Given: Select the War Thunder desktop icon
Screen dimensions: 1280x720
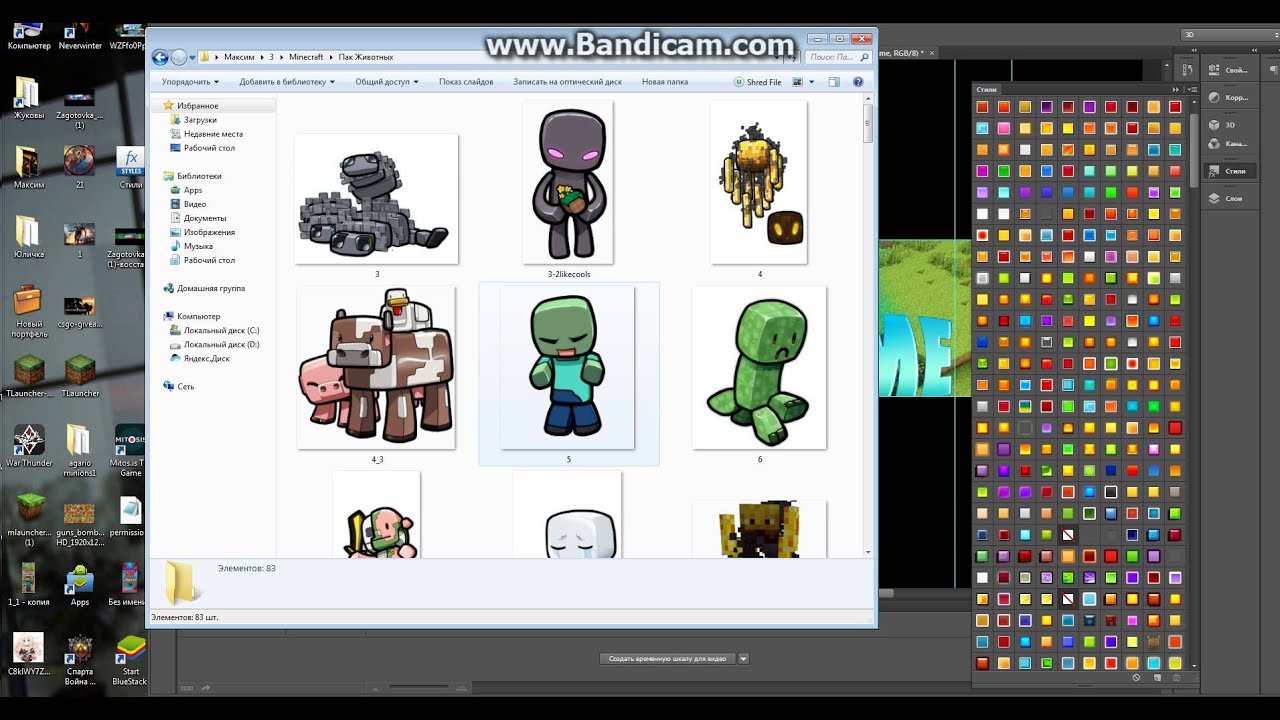Looking at the screenshot, I should pyautogui.click(x=29, y=446).
